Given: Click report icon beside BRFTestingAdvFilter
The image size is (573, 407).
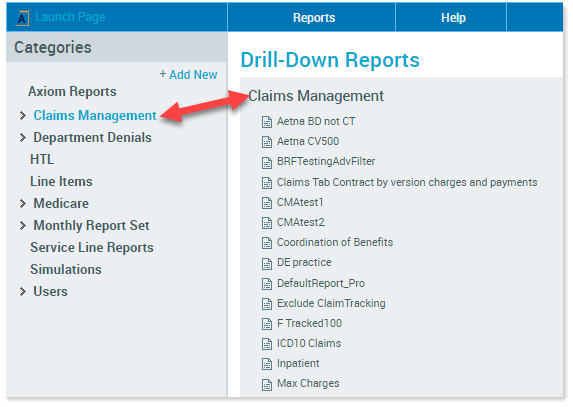Looking at the screenshot, I should 267,162.
